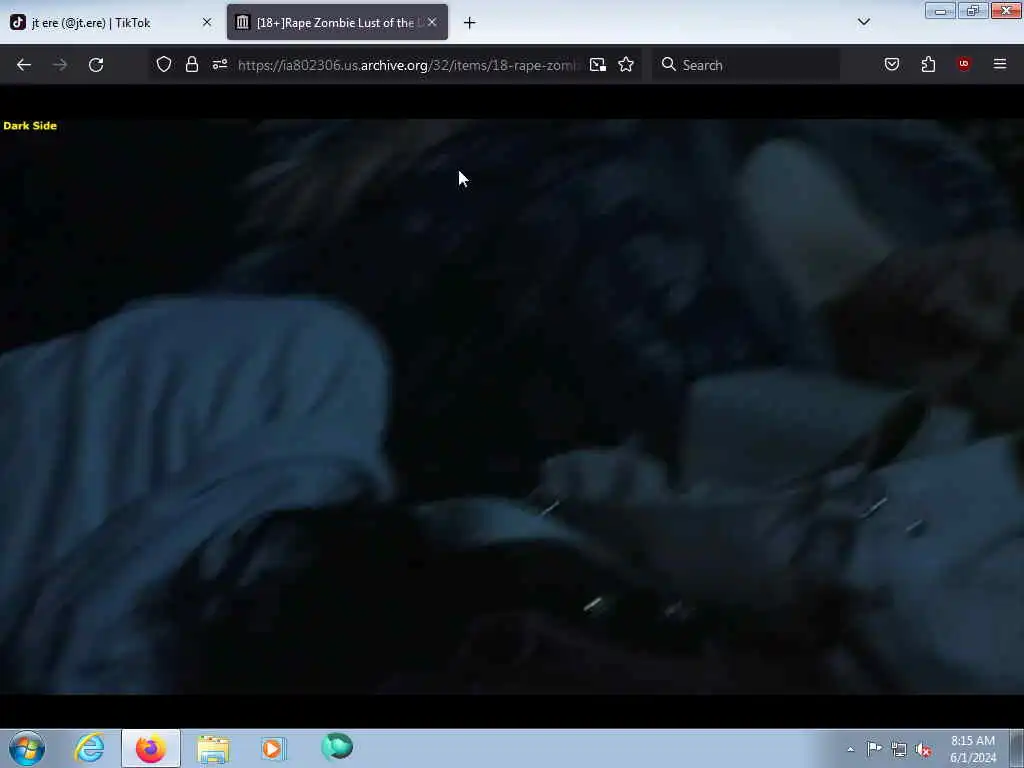
Task: Open the Windows Start menu
Action: pyautogui.click(x=27, y=748)
